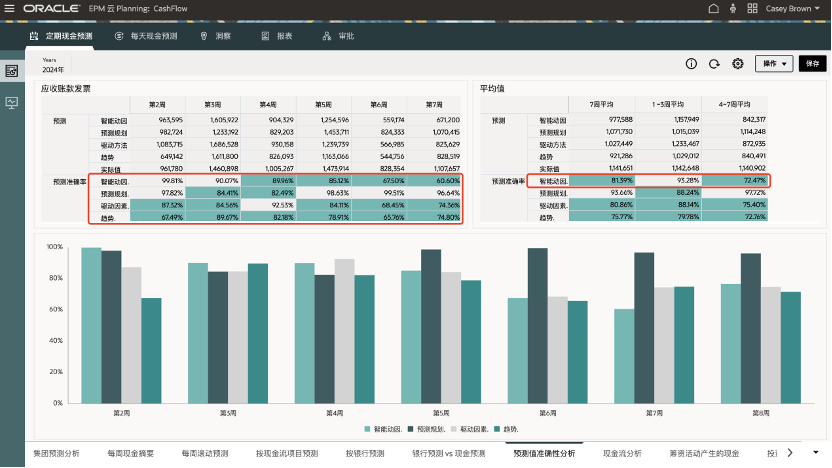
Task: Open the hamburger navigator menu
Action: [x=10, y=8]
